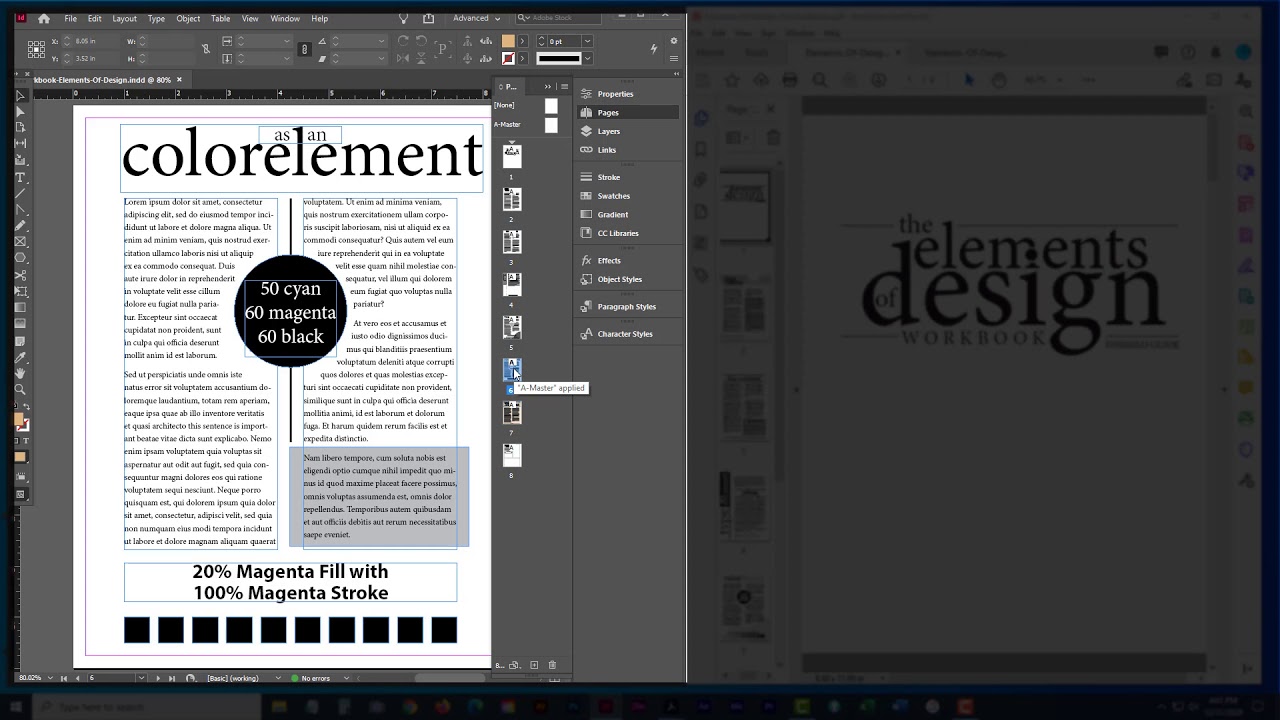Expand fill color options arrow
The image size is (1280, 720).
[x=522, y=41]
